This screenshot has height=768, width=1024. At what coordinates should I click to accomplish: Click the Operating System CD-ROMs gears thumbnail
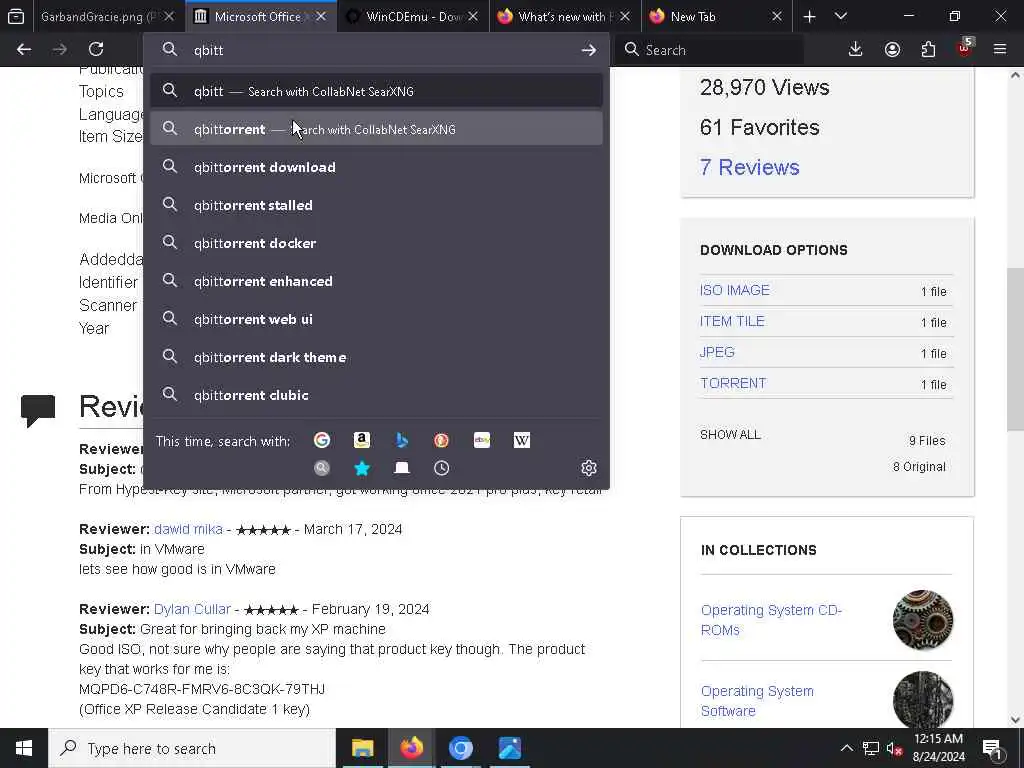923,620
